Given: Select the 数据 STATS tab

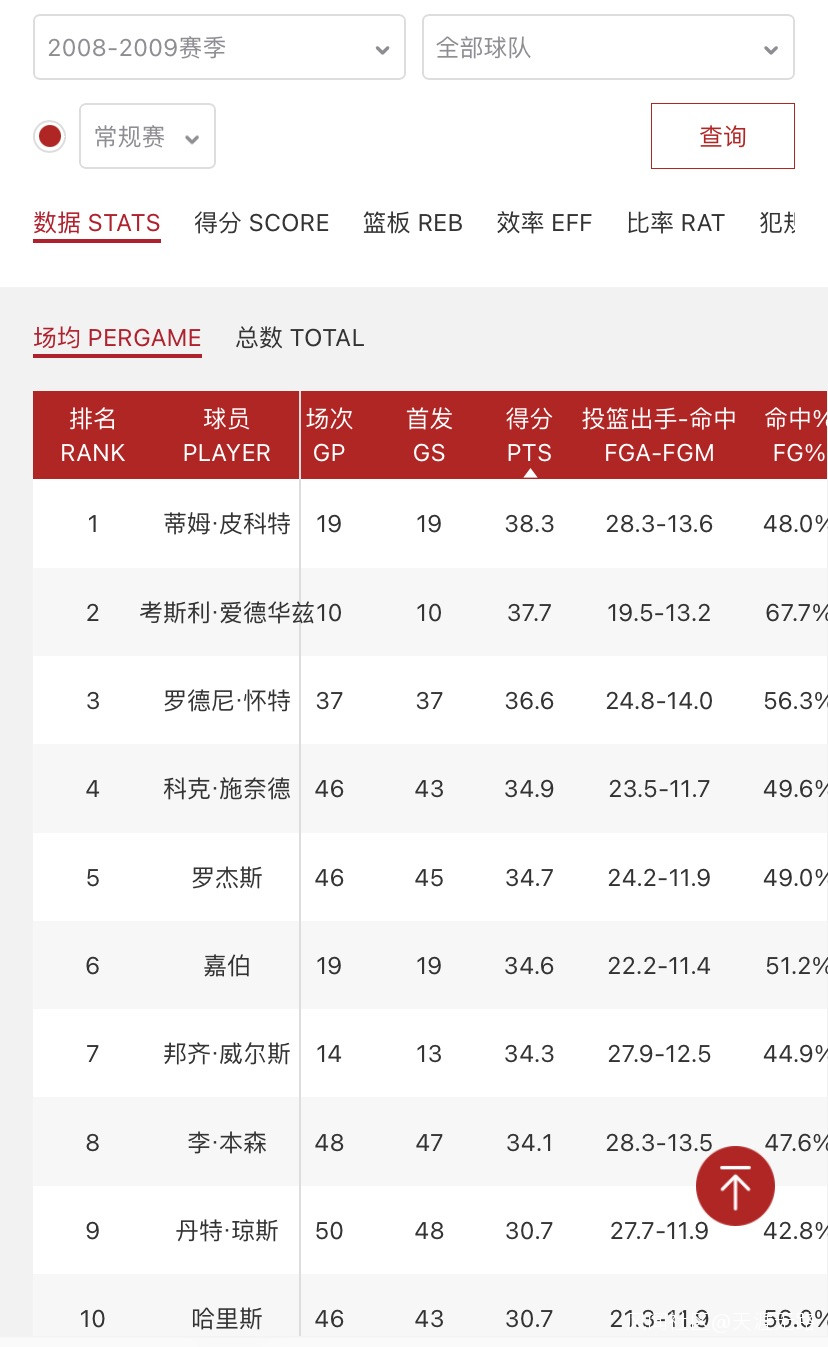Looking at the screenshot, I should pyautogui.click(x=97, y=223).
